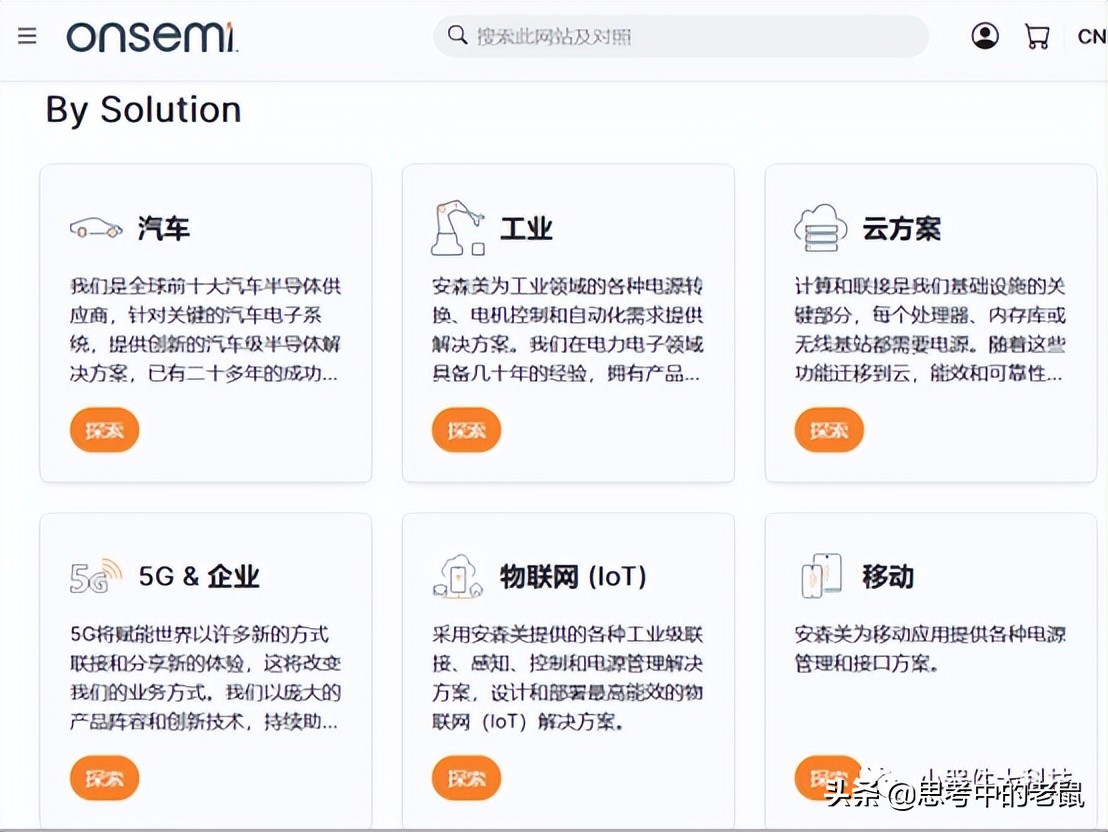Select the IoT device icon on 物联网 card

(456, 574)
